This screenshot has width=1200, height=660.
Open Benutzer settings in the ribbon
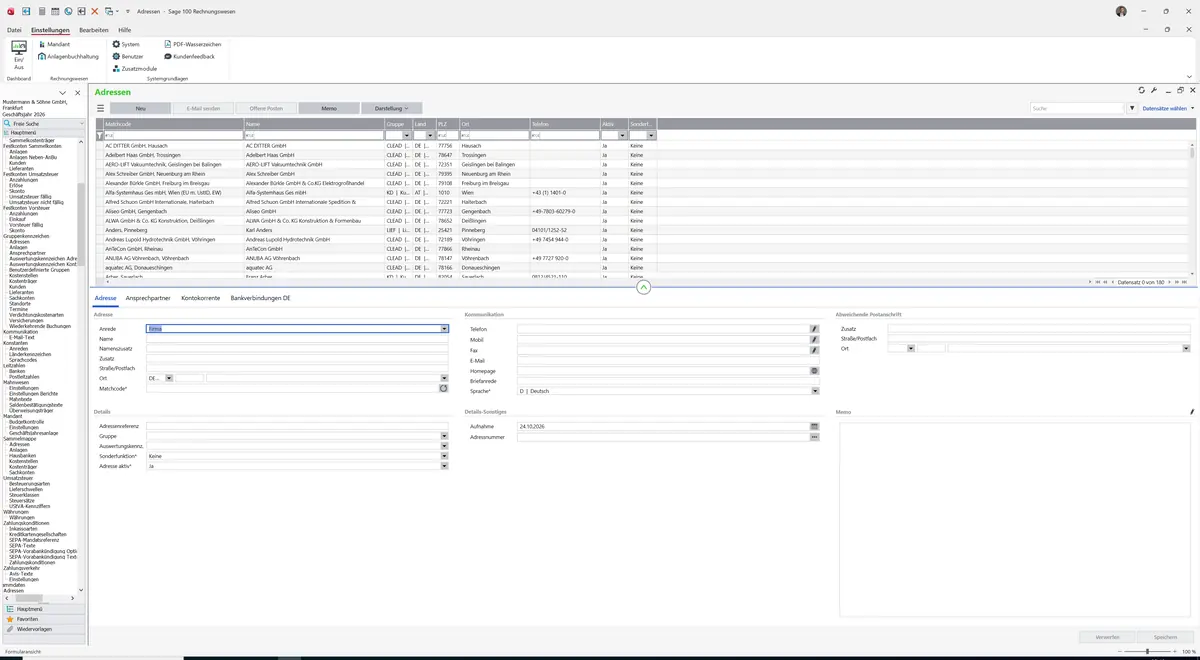tap(128, 57)
